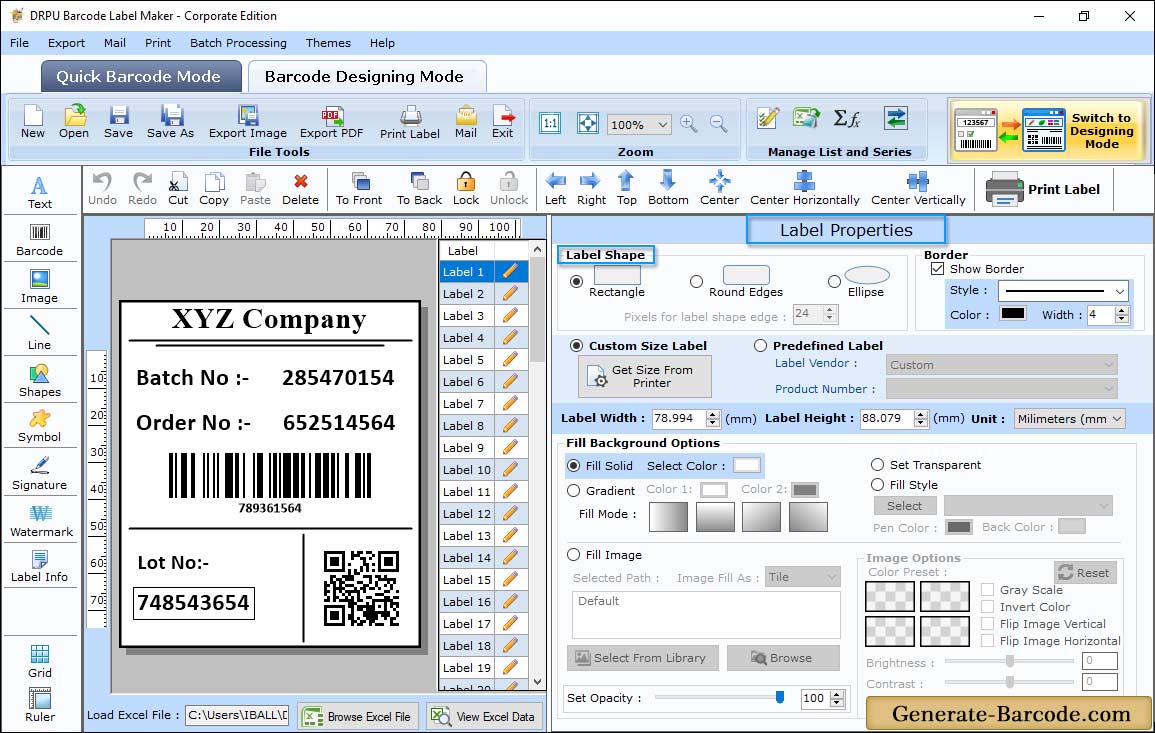This screenshot has width=1155, height=733.
Task: Click Export Image icon
Action: (x=248, y=122)
